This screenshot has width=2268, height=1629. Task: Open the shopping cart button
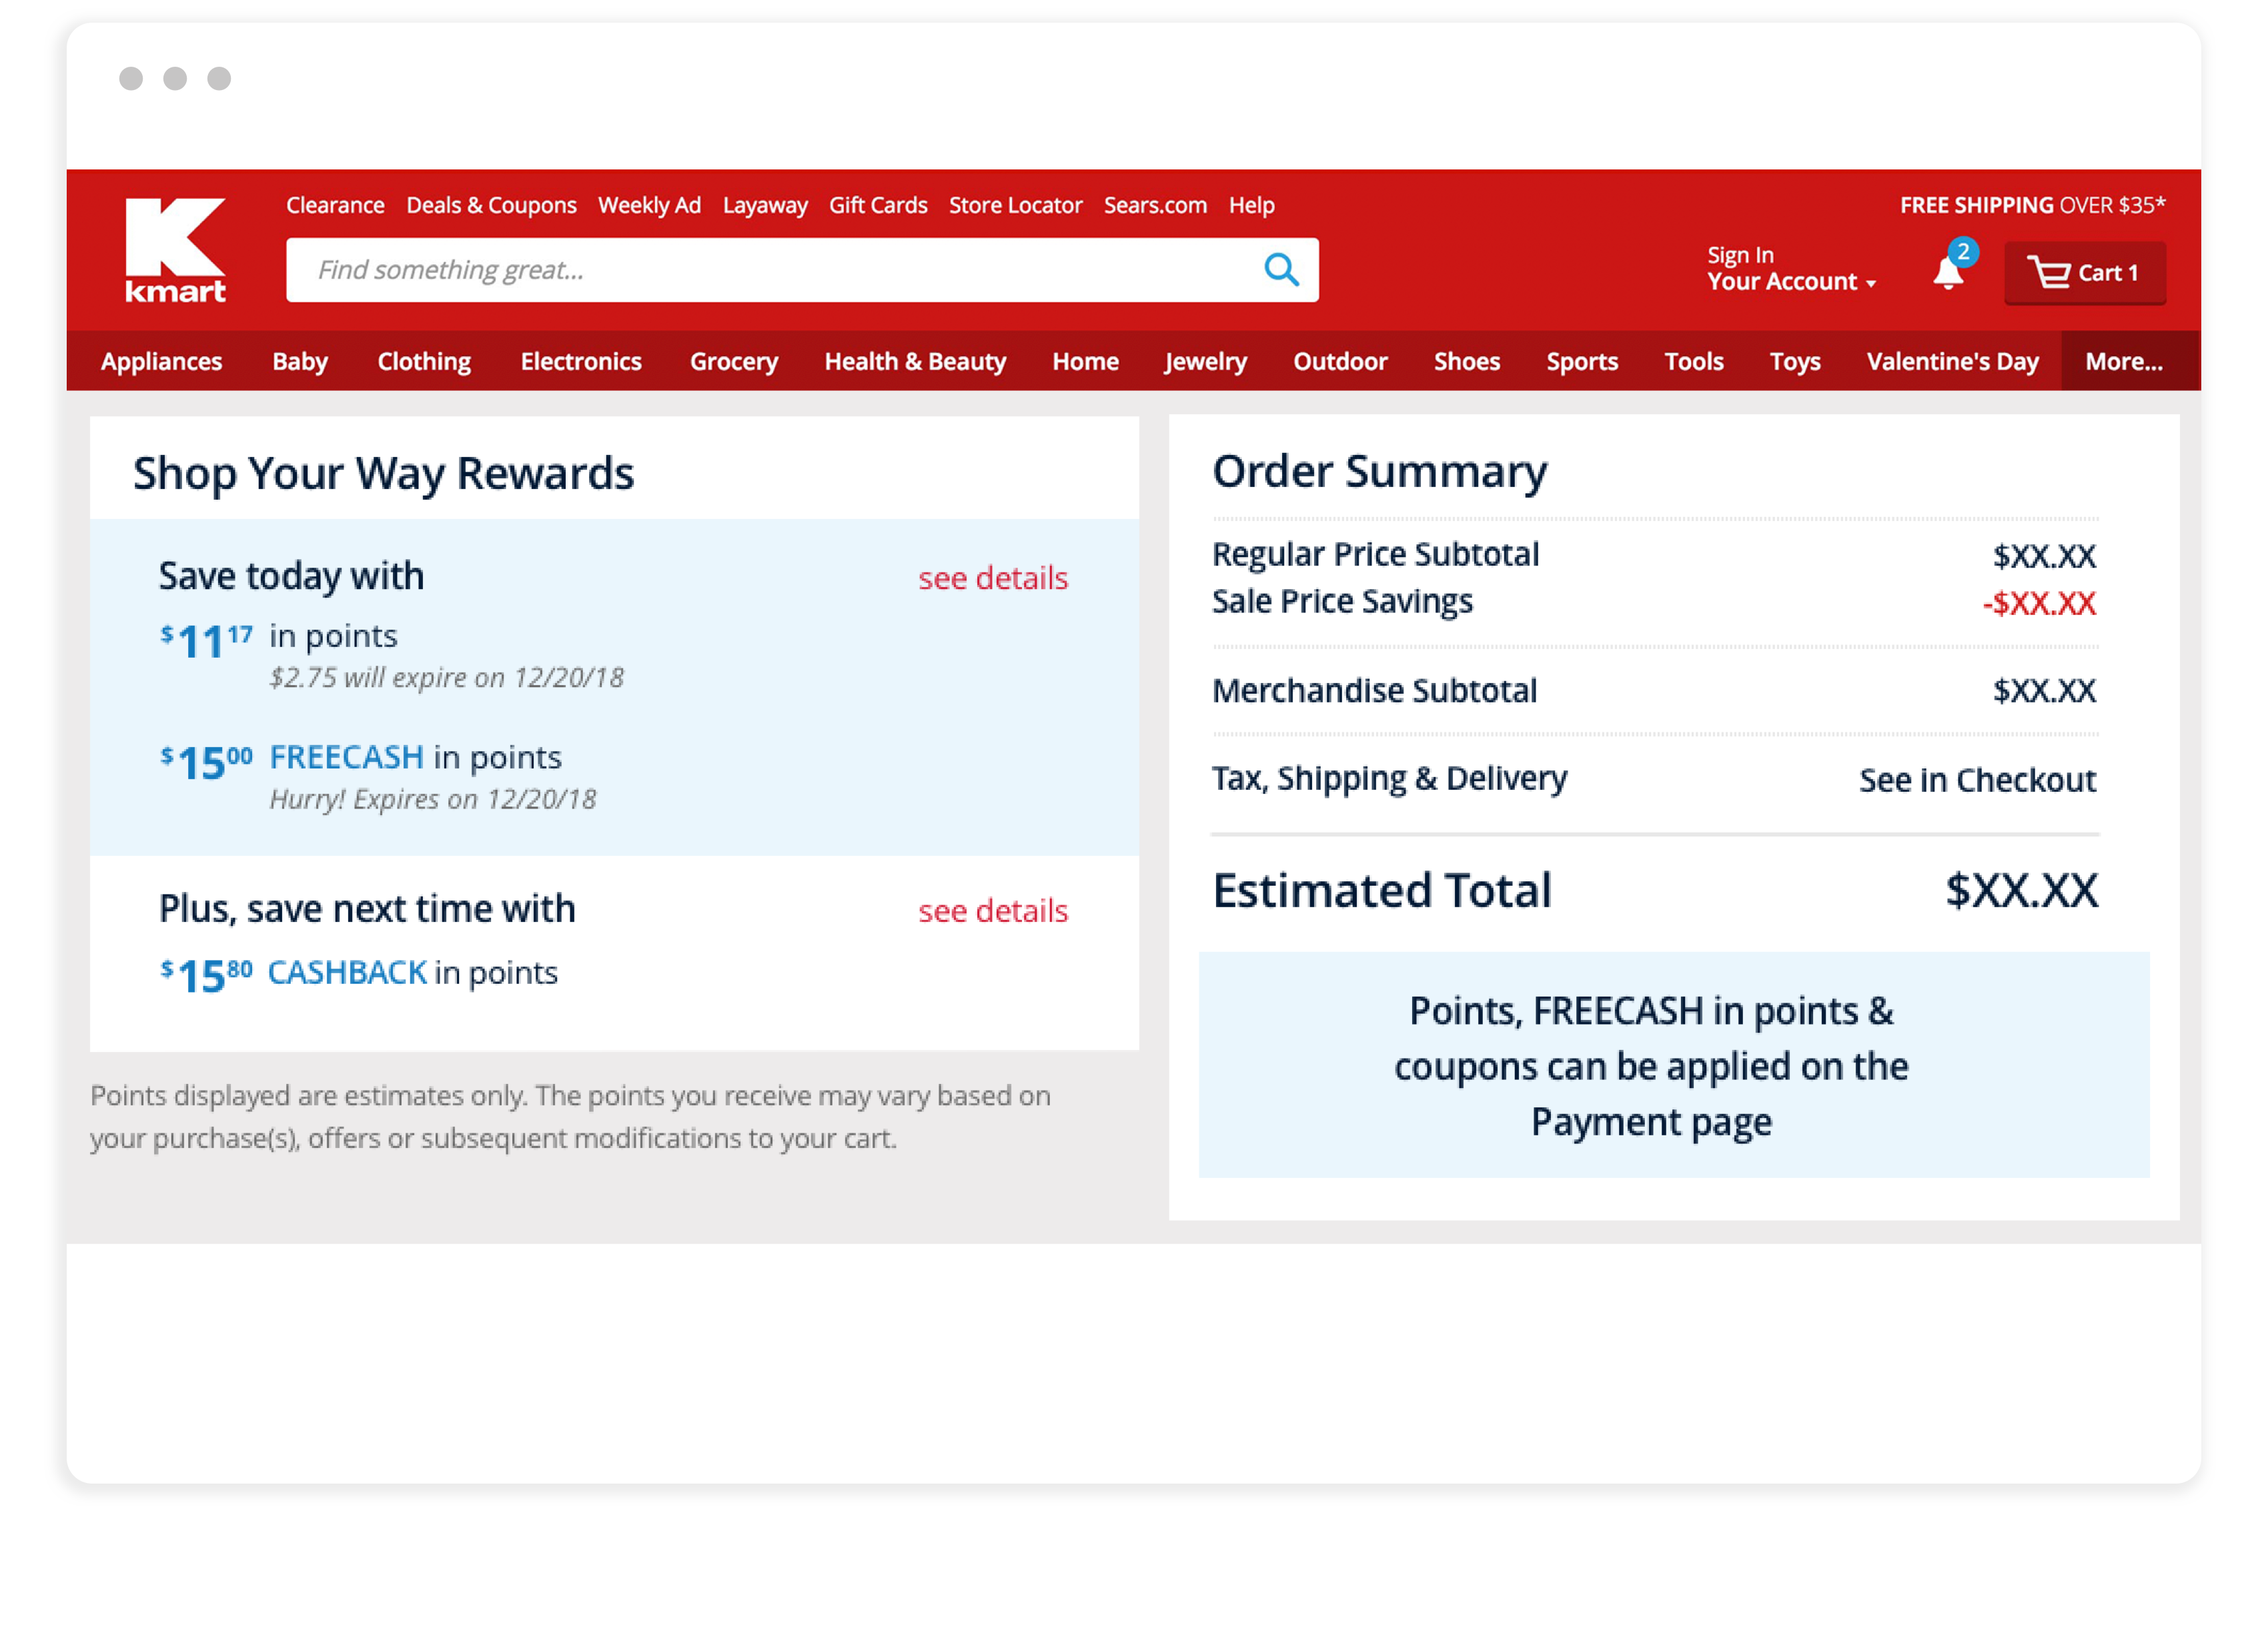[2084, 273]
